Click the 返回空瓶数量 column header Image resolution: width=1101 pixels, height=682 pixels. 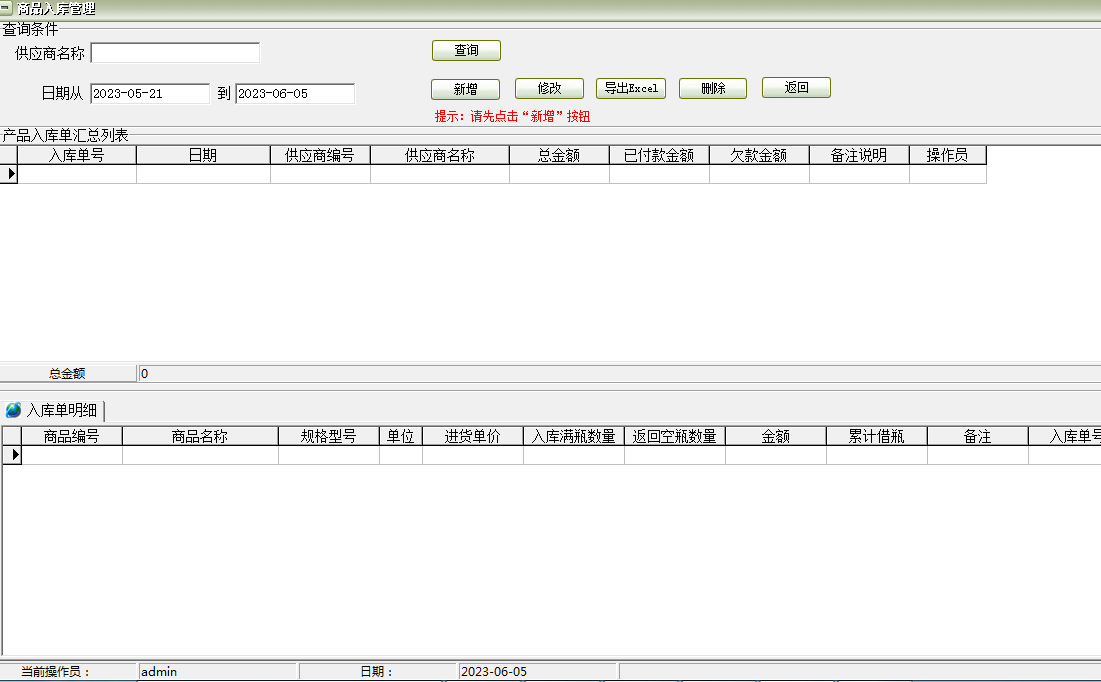675,436
